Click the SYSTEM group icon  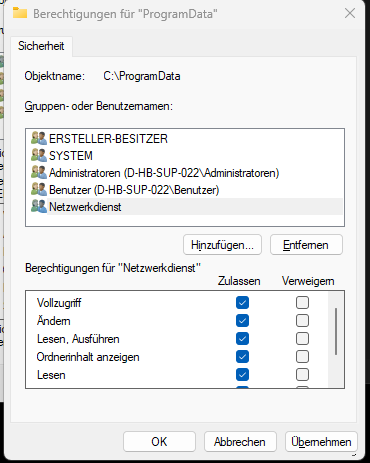(x=39, y=155)
